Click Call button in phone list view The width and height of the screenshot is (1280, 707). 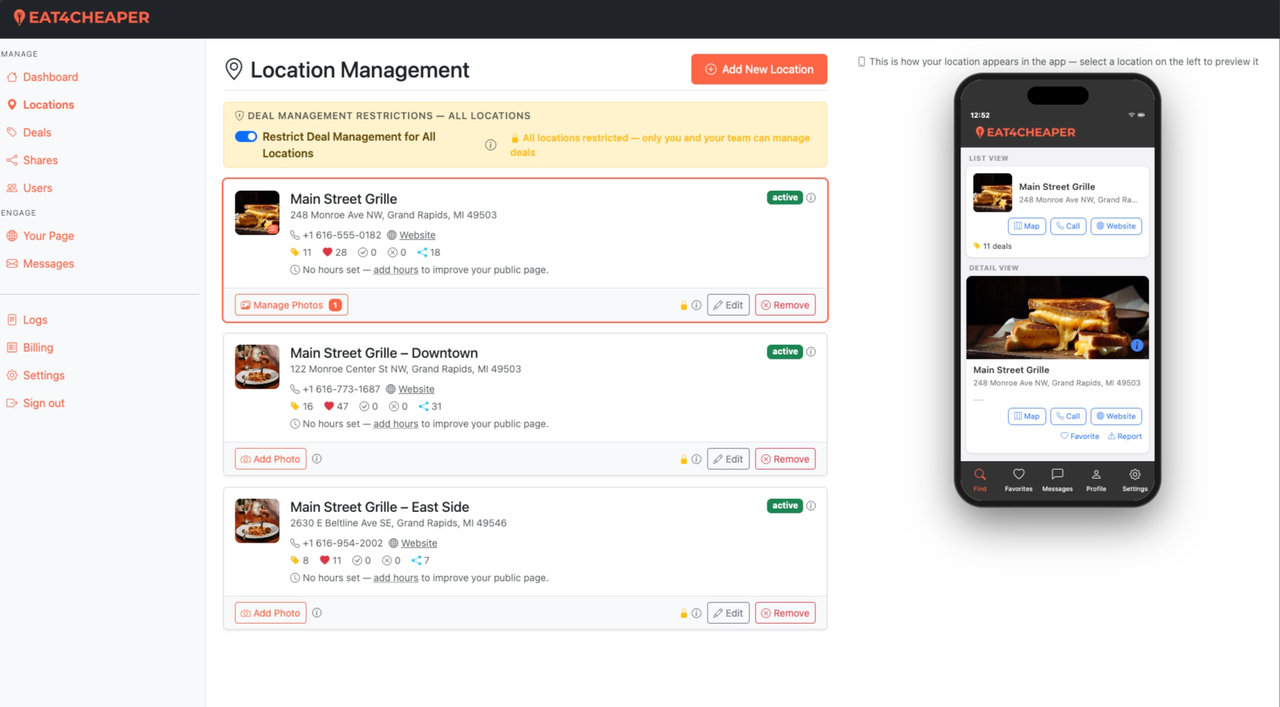[x=1068, y=226]
